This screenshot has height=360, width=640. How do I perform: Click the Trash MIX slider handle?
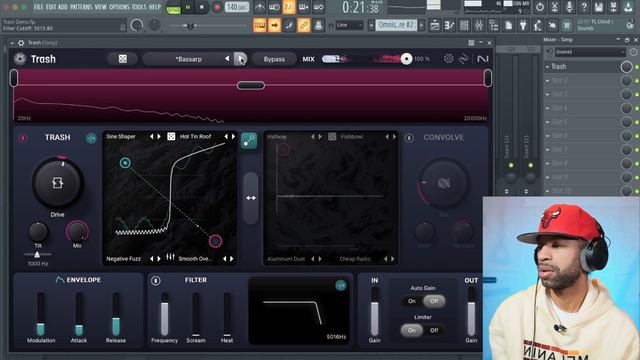pos(406,59)
